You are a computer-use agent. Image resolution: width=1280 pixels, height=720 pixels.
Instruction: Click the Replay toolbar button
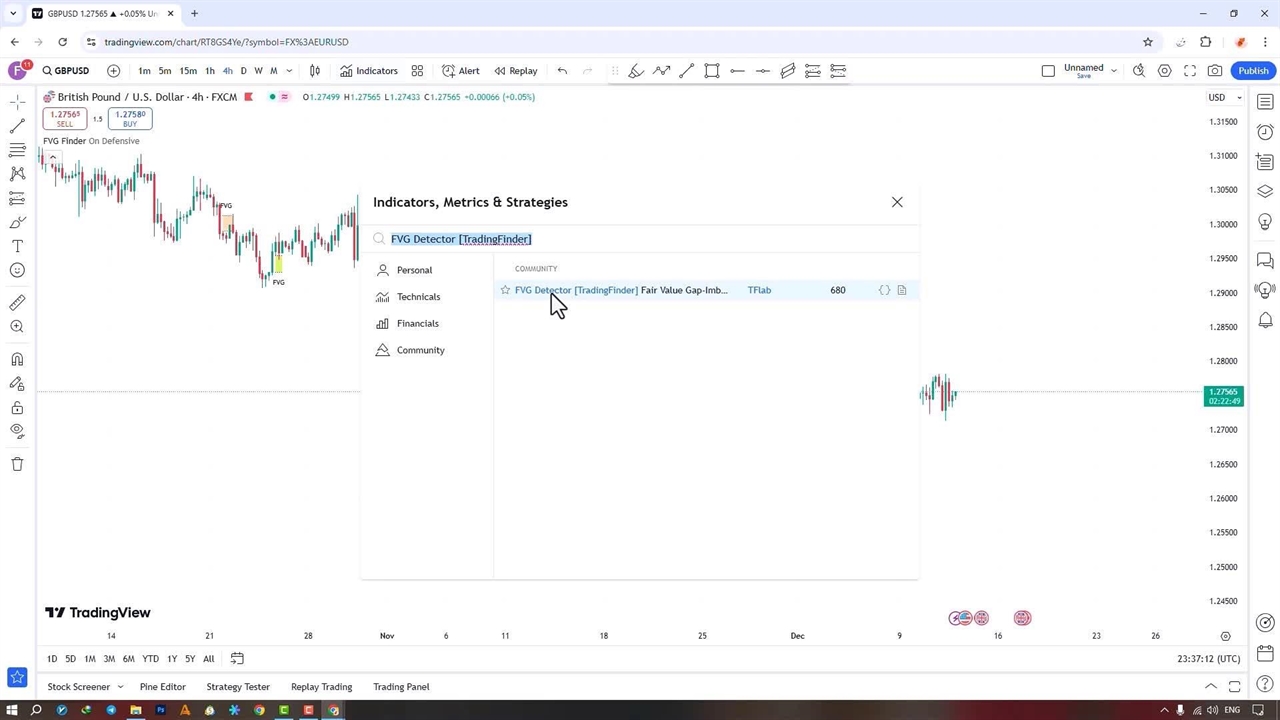tap(515, 71)
